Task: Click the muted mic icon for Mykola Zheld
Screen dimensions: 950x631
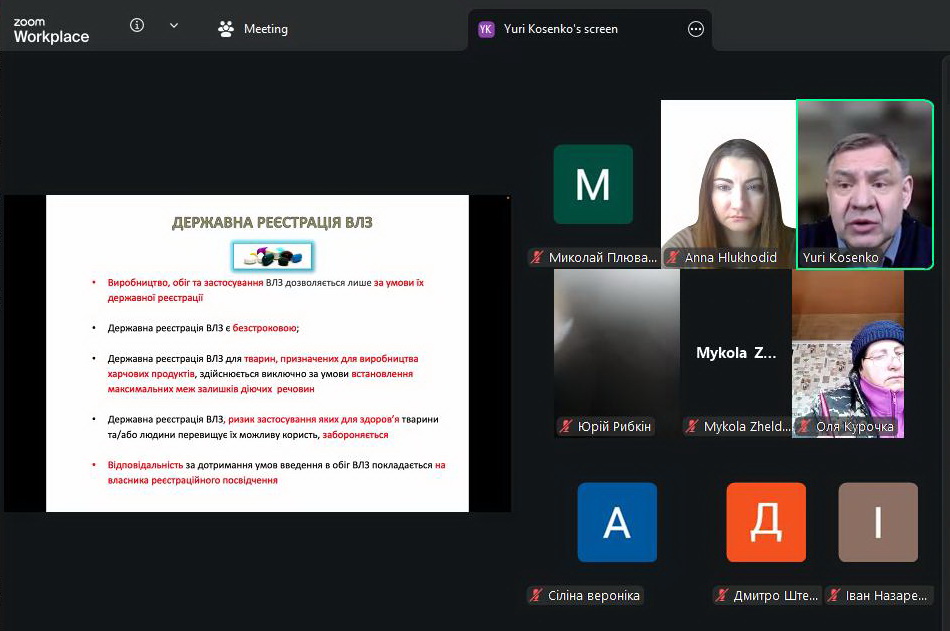Action: 692,427
